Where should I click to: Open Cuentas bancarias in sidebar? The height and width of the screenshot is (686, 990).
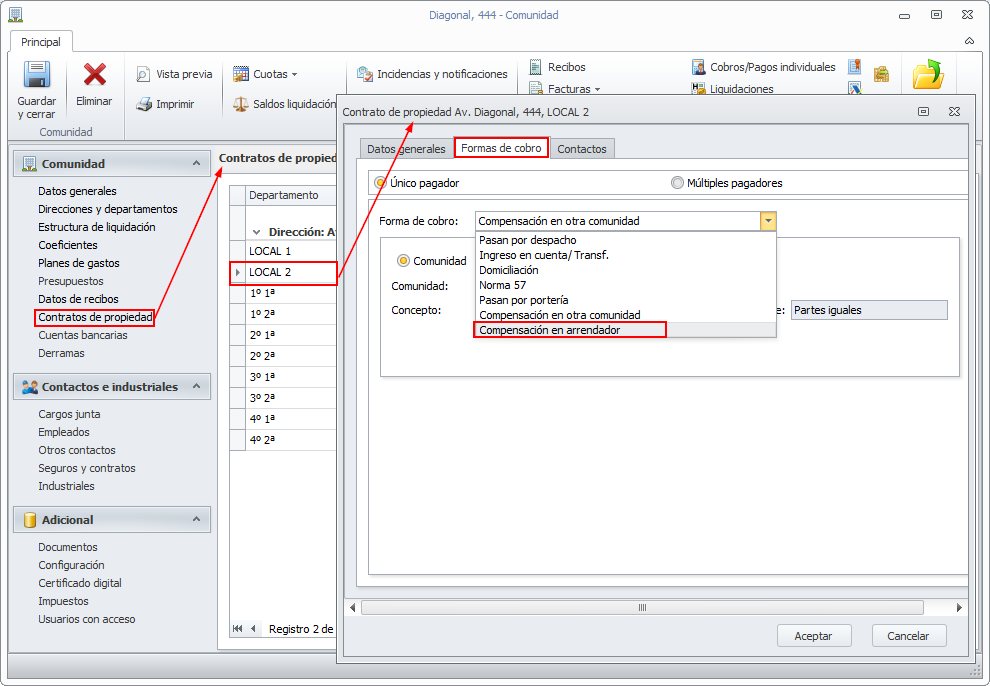pos(83,335)
